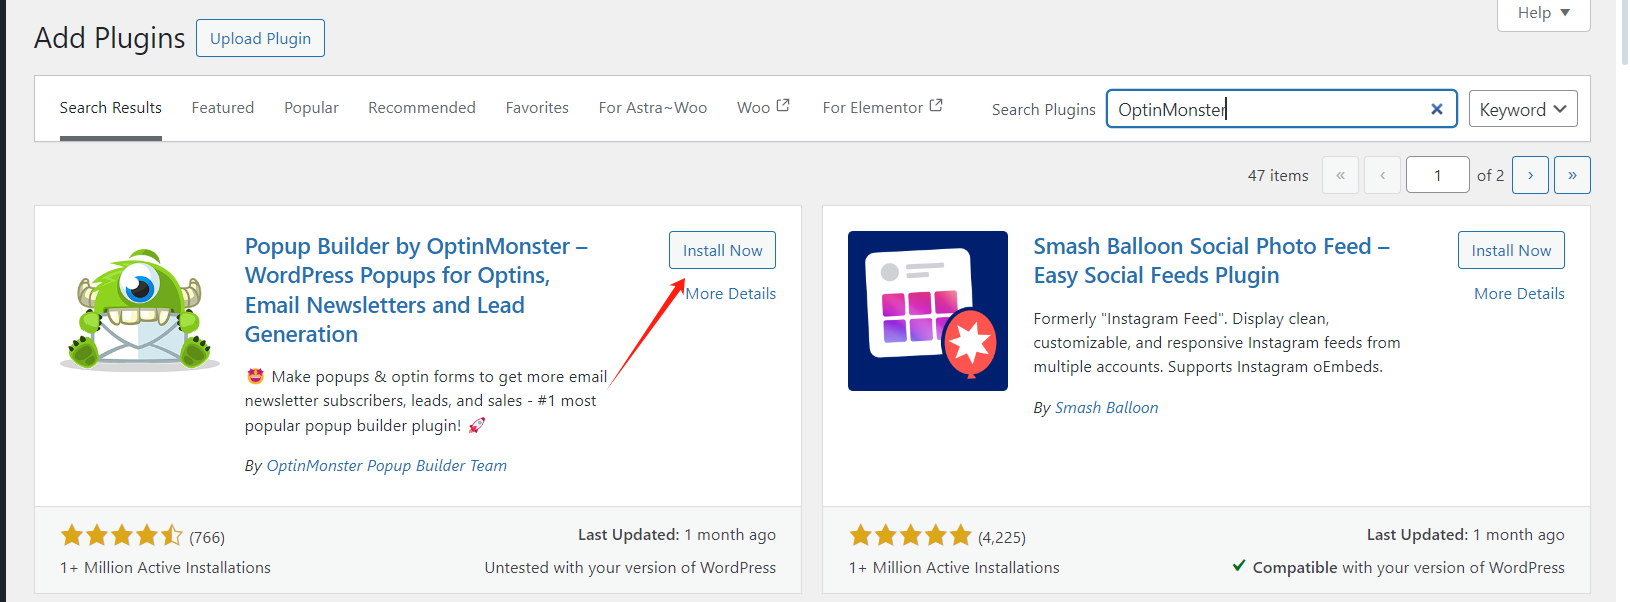This screenshot has width=1630, height=602.
Task: Click the Upload Plugin button
Action: (260, 38)
